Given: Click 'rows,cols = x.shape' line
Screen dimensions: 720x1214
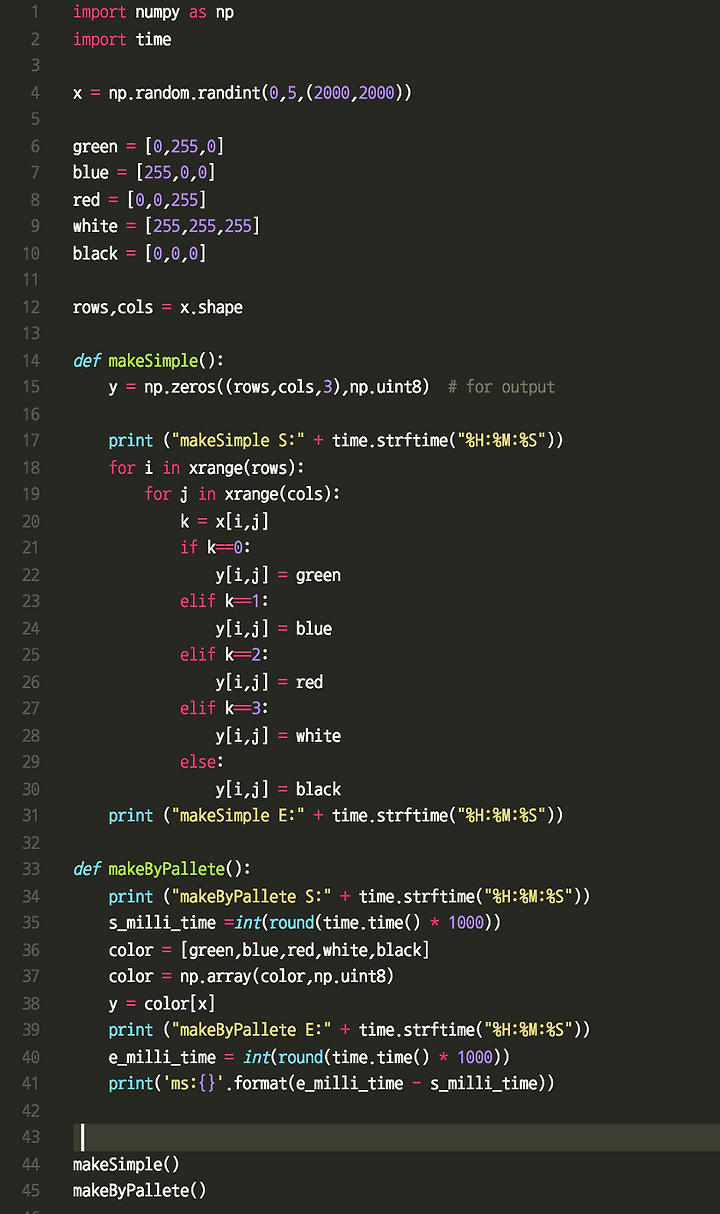Looking at the screenshot, I should [x=158, y=307].
